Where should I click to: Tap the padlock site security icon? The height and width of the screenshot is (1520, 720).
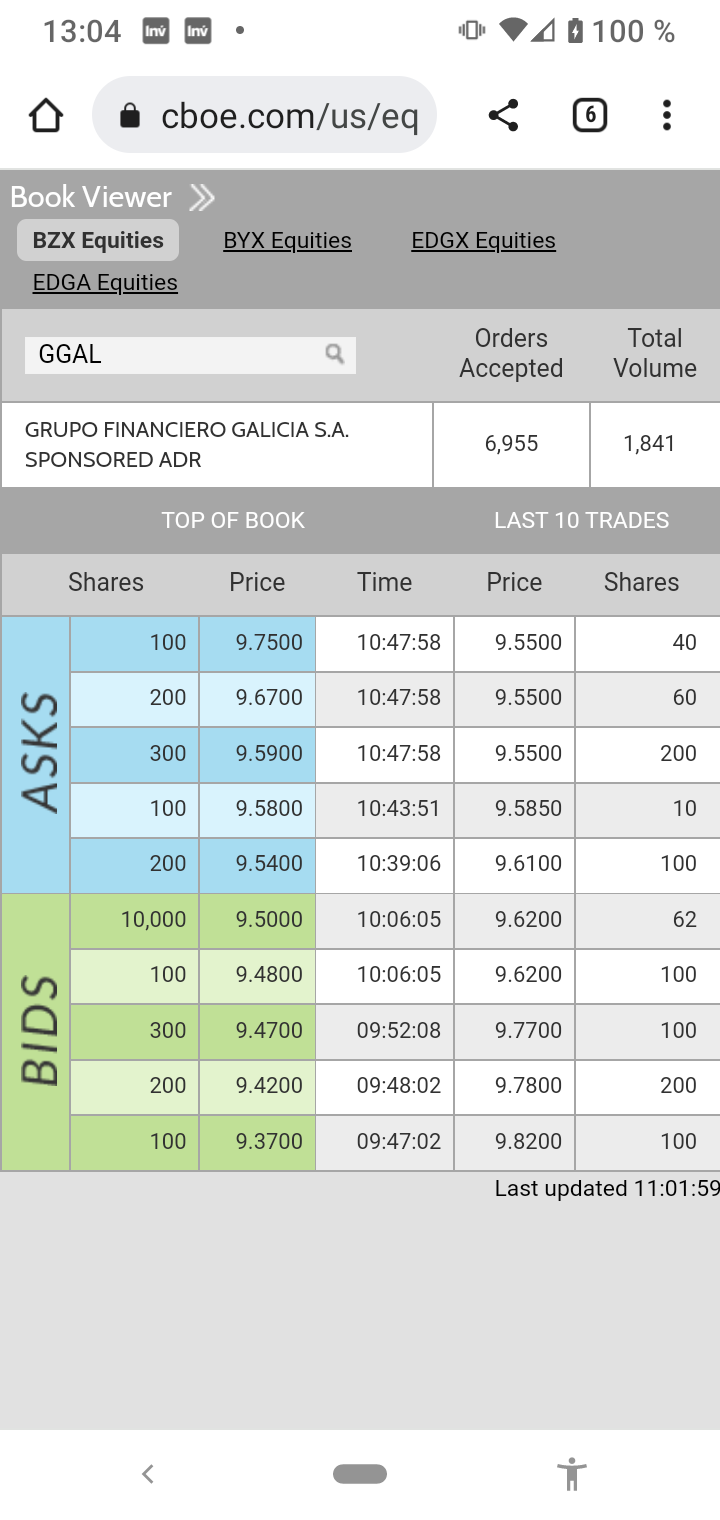click(130, 117)
